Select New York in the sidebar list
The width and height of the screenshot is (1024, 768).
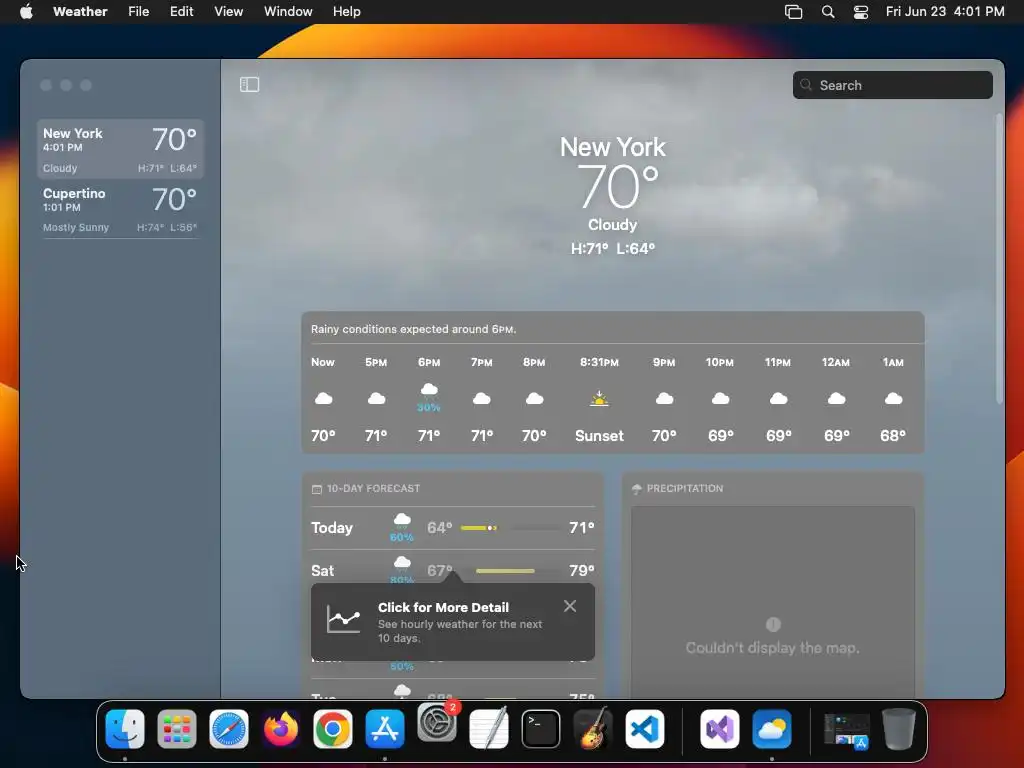pyautogui.click(x=120, y=149)
